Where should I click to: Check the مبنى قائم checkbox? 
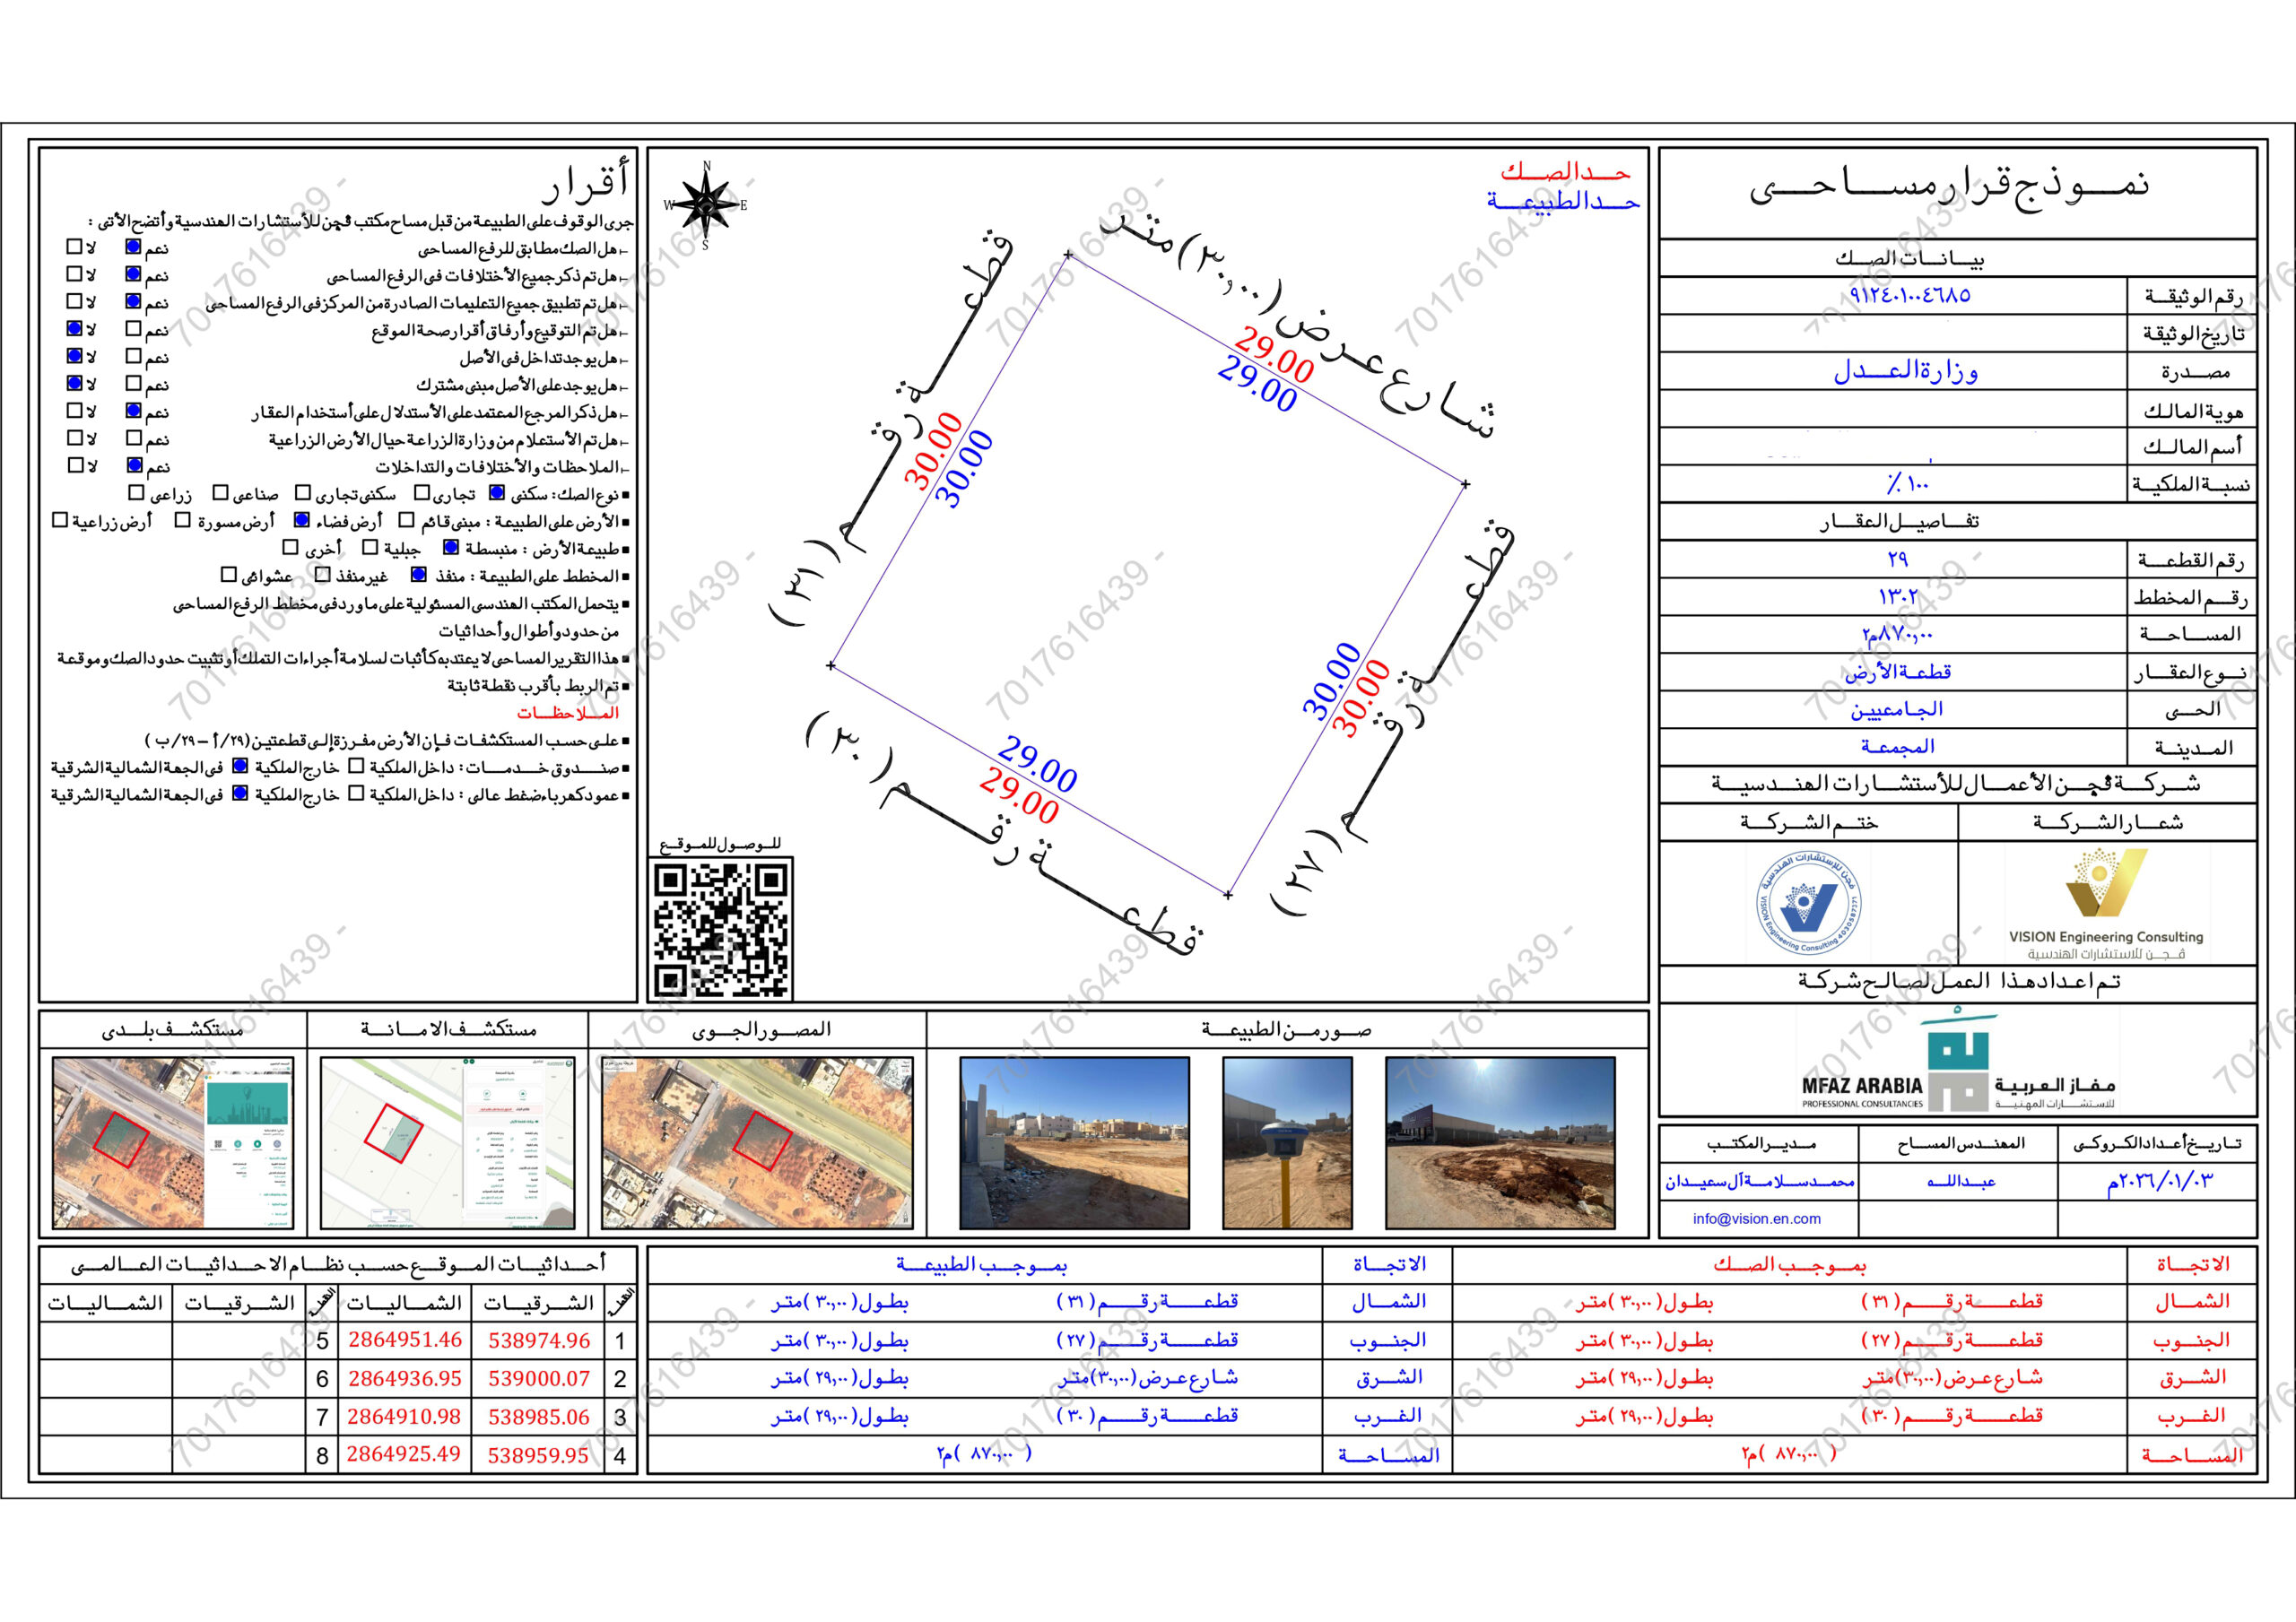[x=406, y=520]
